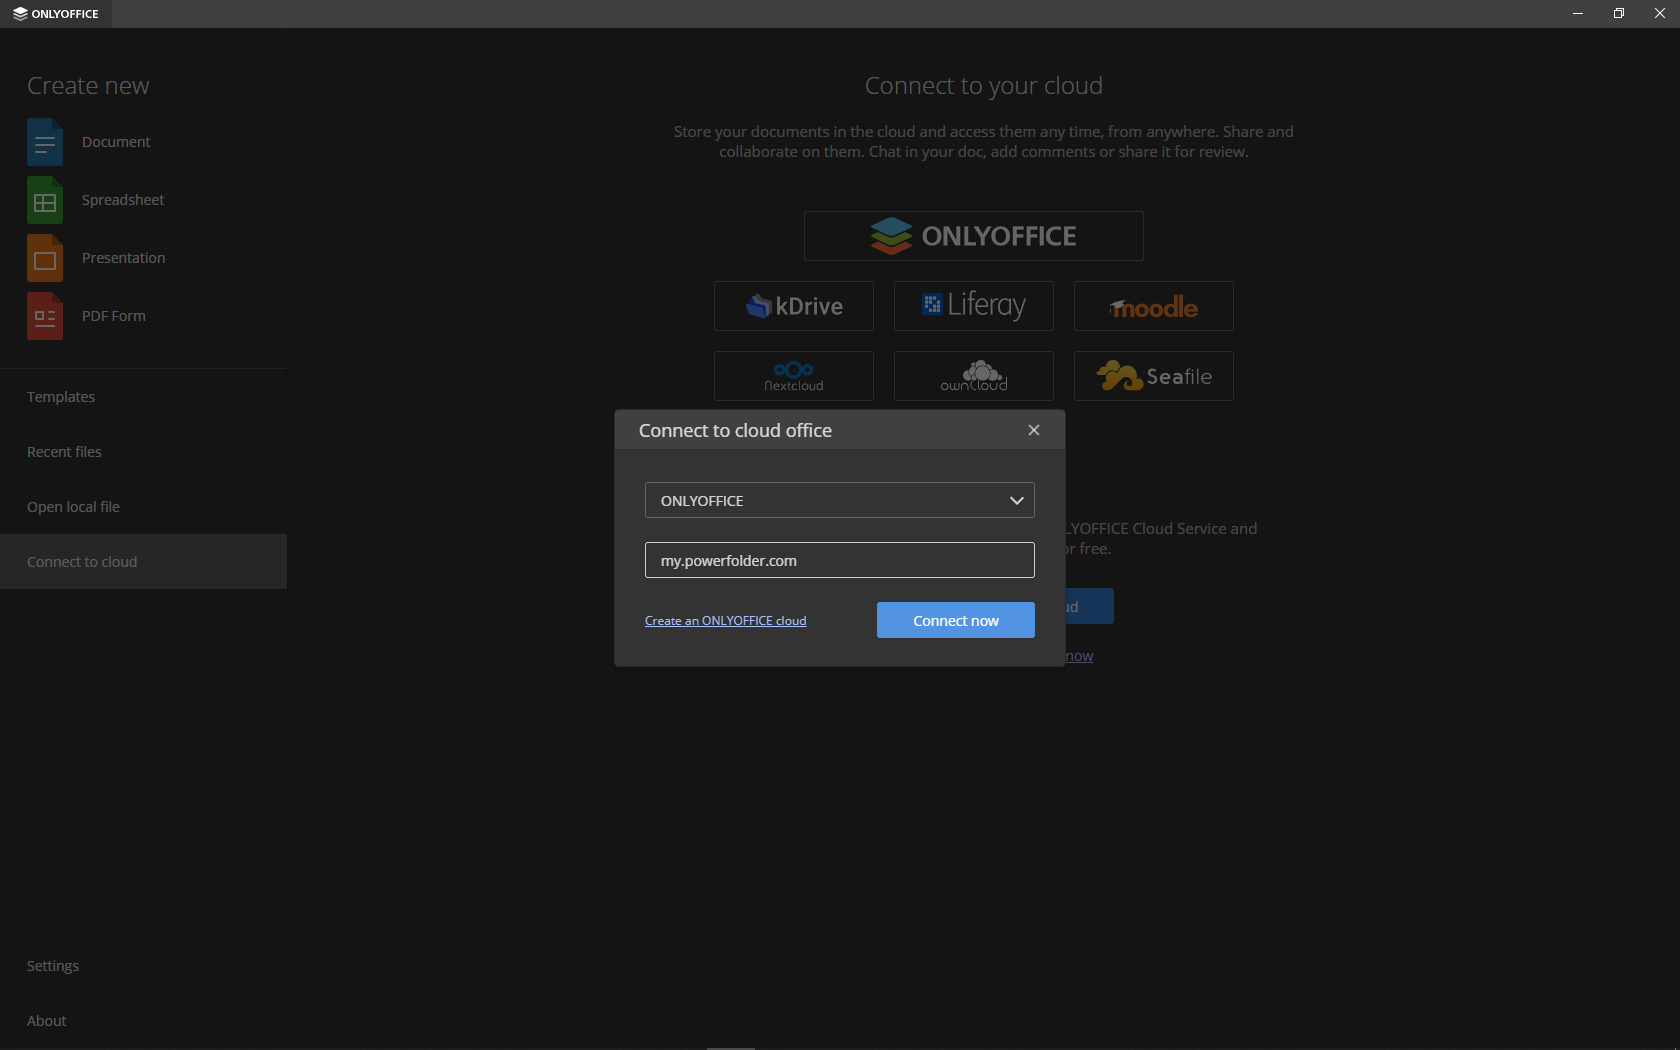
Task: Choose the Moodle cloud provider logo
Action: (x=1153, y=306)
